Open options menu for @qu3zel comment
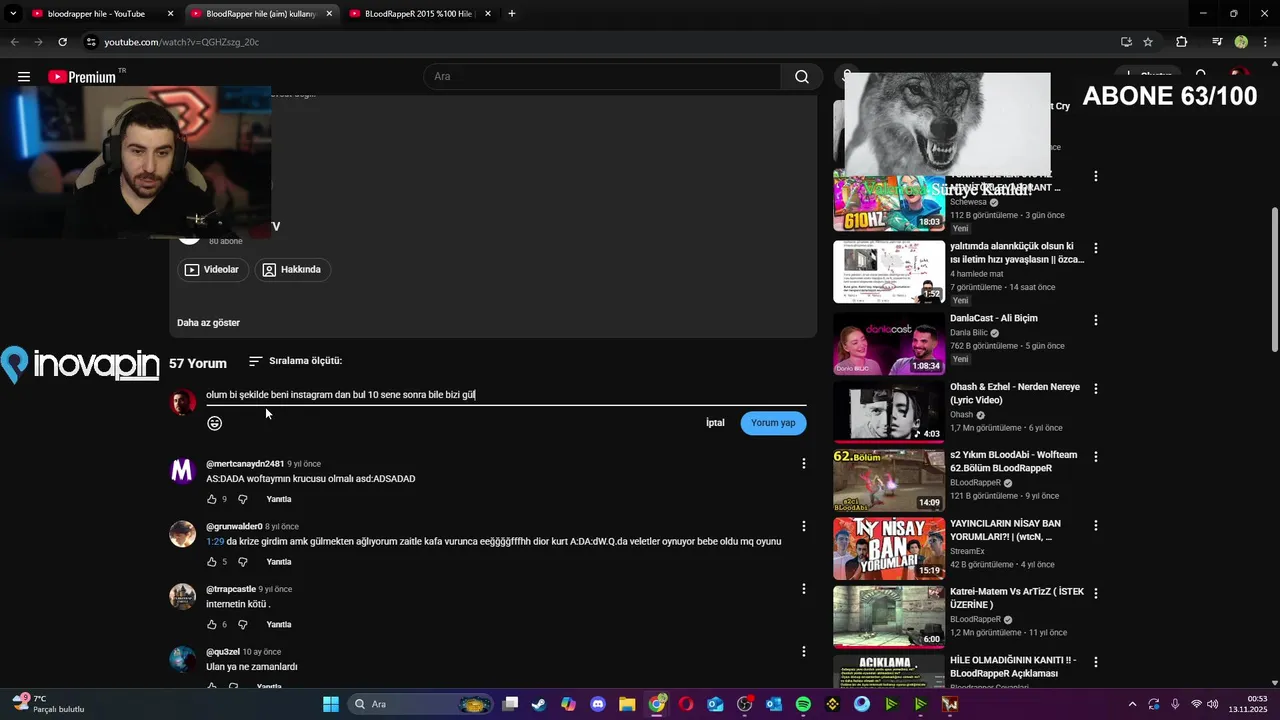This screenshot has width=1280, height=720. [x=803, y=651]
